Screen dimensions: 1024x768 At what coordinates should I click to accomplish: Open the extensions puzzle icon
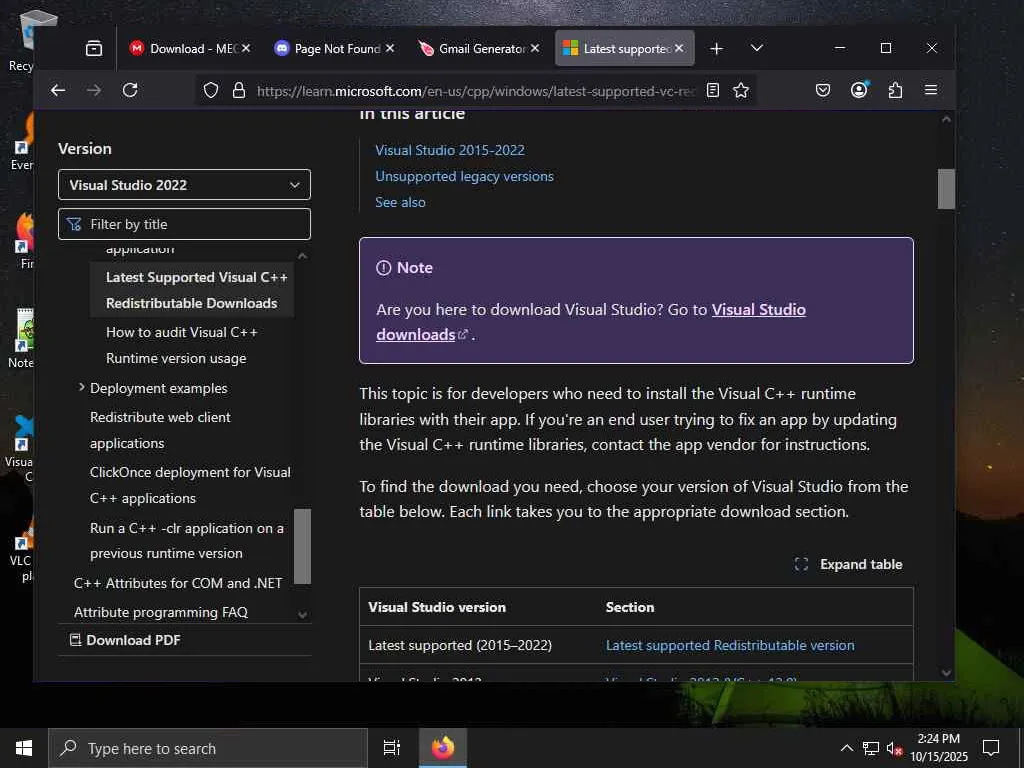coord(895,90)
